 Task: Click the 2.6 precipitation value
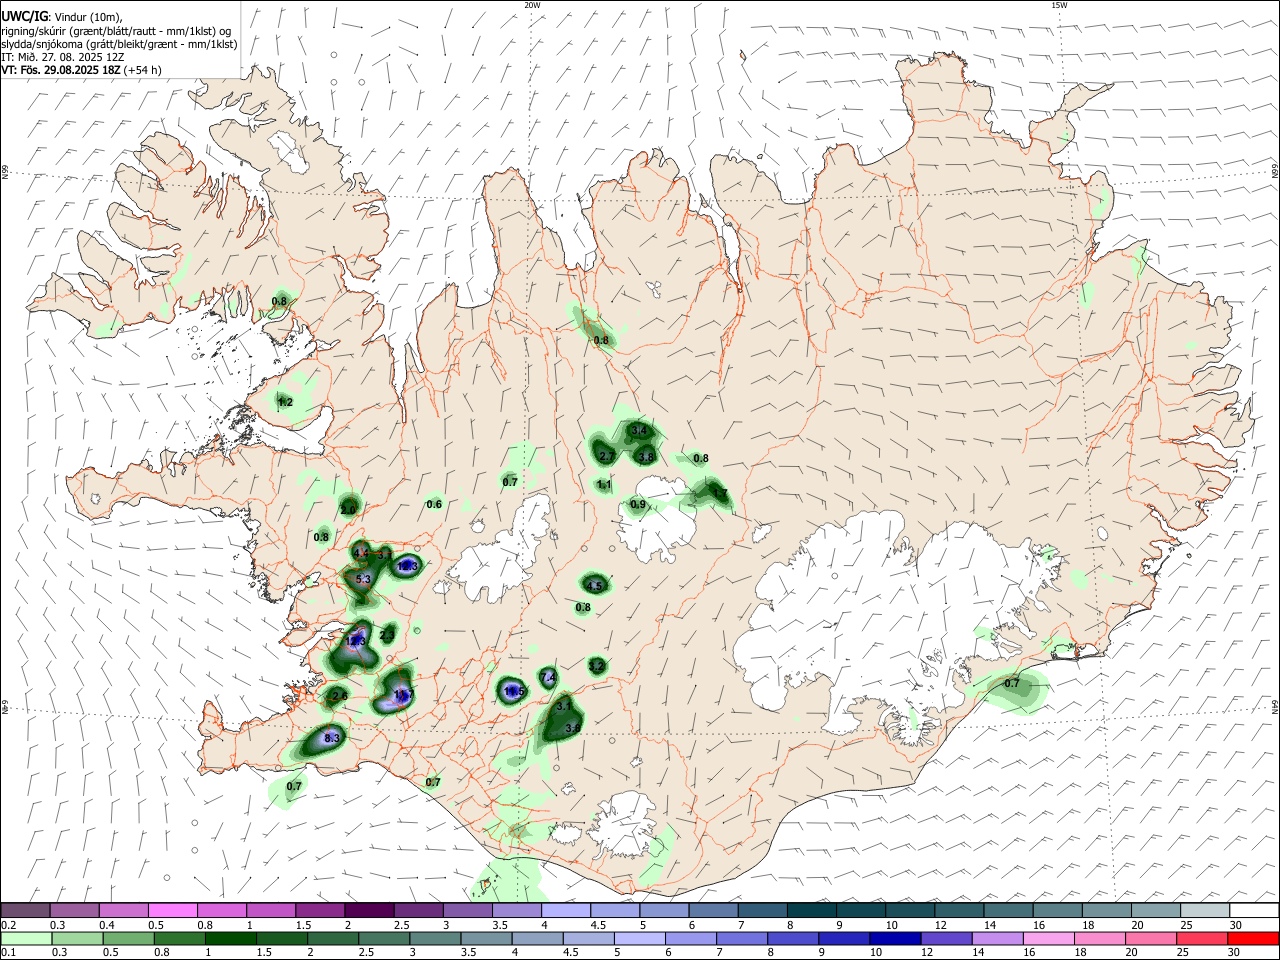point(339,695)
